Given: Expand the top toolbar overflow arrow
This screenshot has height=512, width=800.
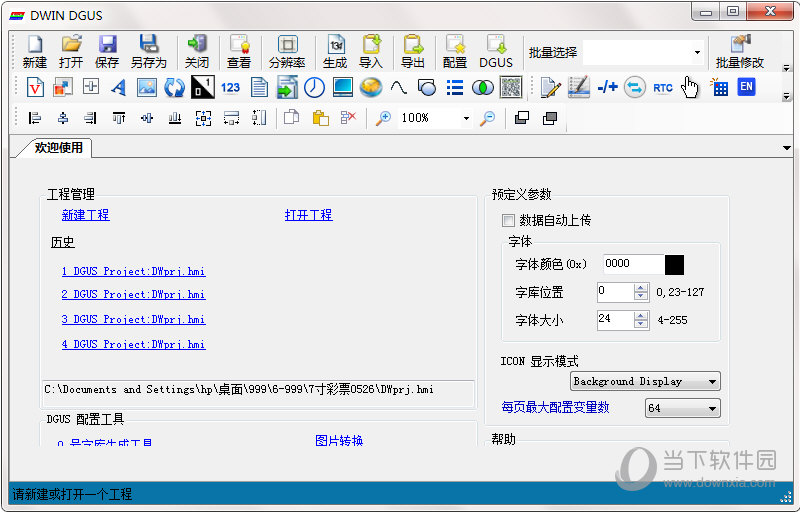Looking at the screenshot, I should click(x=786, y=67).
